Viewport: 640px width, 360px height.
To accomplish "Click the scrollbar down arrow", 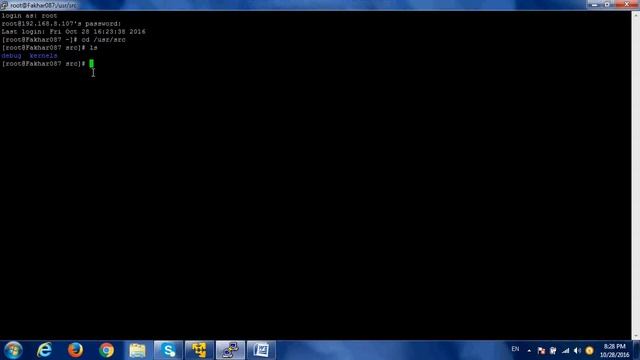I will click(x=636, y=336).
